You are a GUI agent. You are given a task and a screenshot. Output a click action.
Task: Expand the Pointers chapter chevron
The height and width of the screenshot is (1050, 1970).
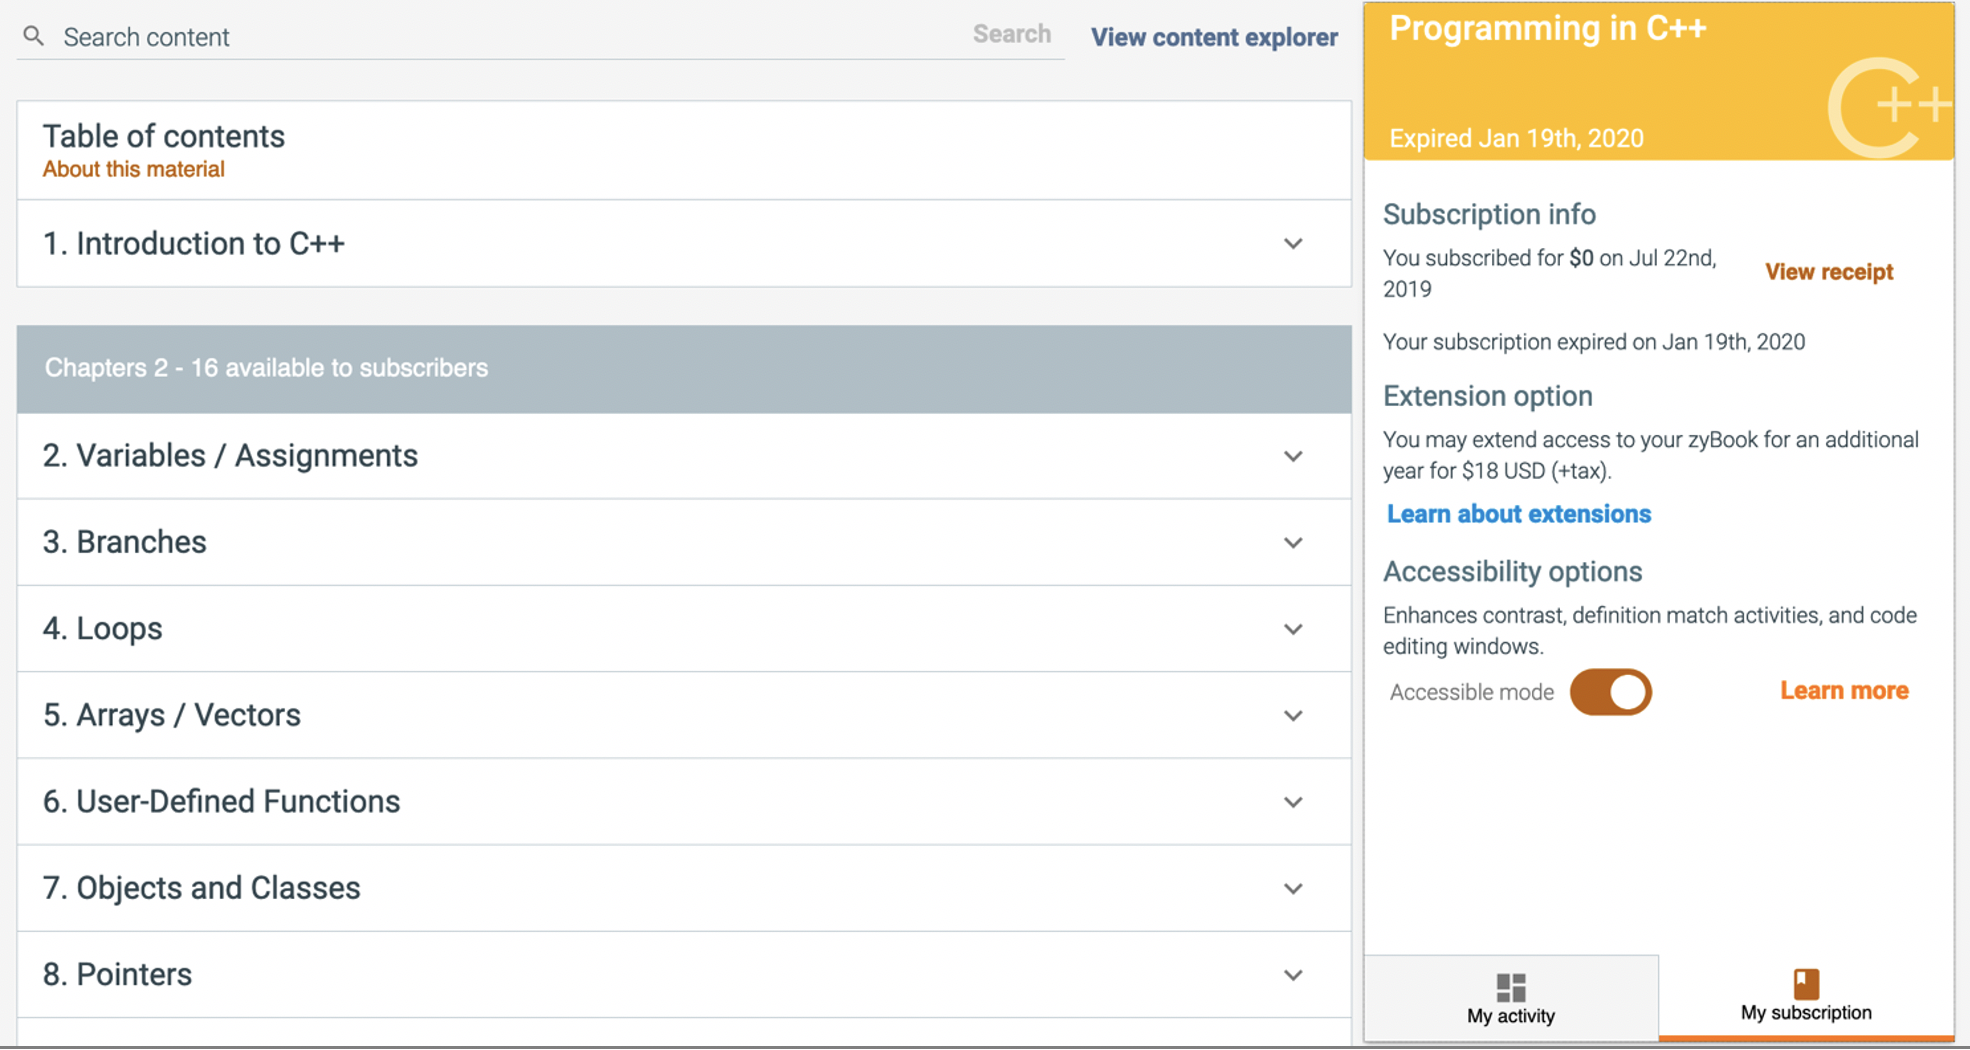[1293, 976]
